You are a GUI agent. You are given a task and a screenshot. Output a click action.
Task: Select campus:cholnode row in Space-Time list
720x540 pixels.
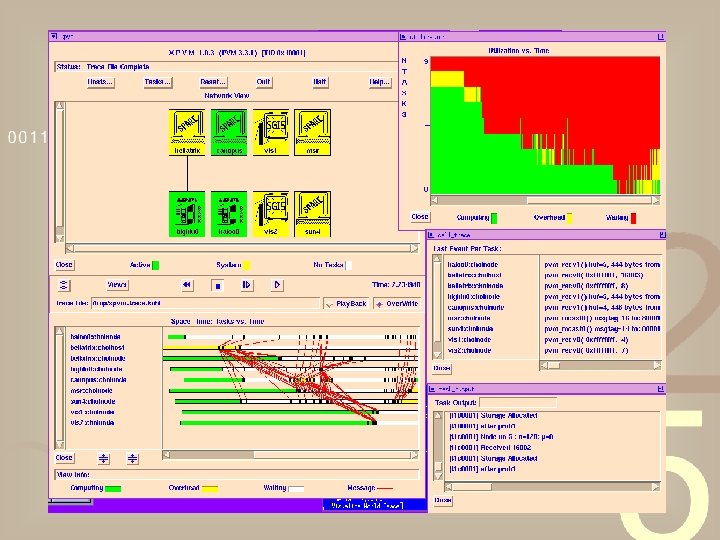98,380
